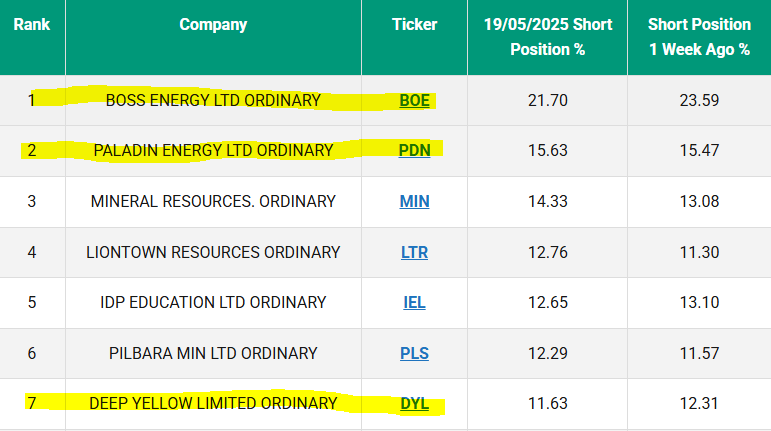Click the 12.31 week-ago value
Viewport: 771px width, 431px height.
tap(699, 403)
